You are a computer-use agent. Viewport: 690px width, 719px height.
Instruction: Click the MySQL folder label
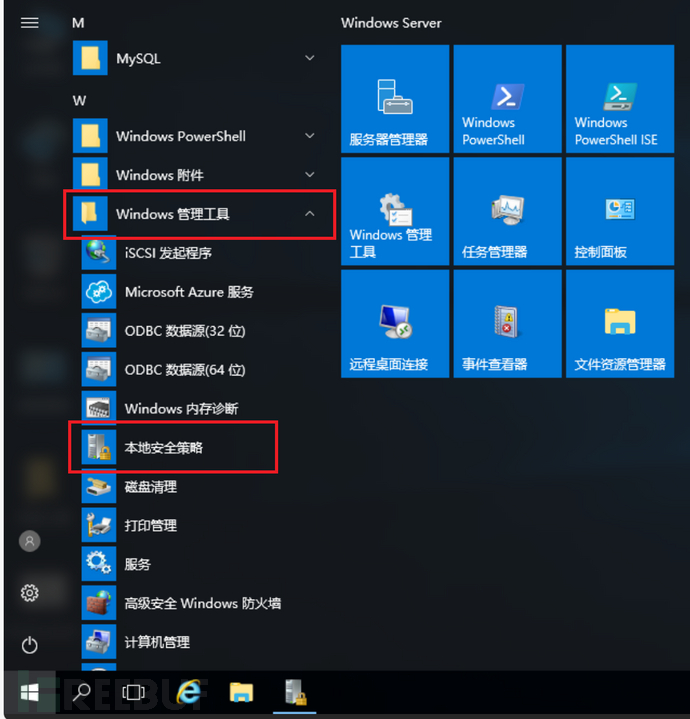138,59
